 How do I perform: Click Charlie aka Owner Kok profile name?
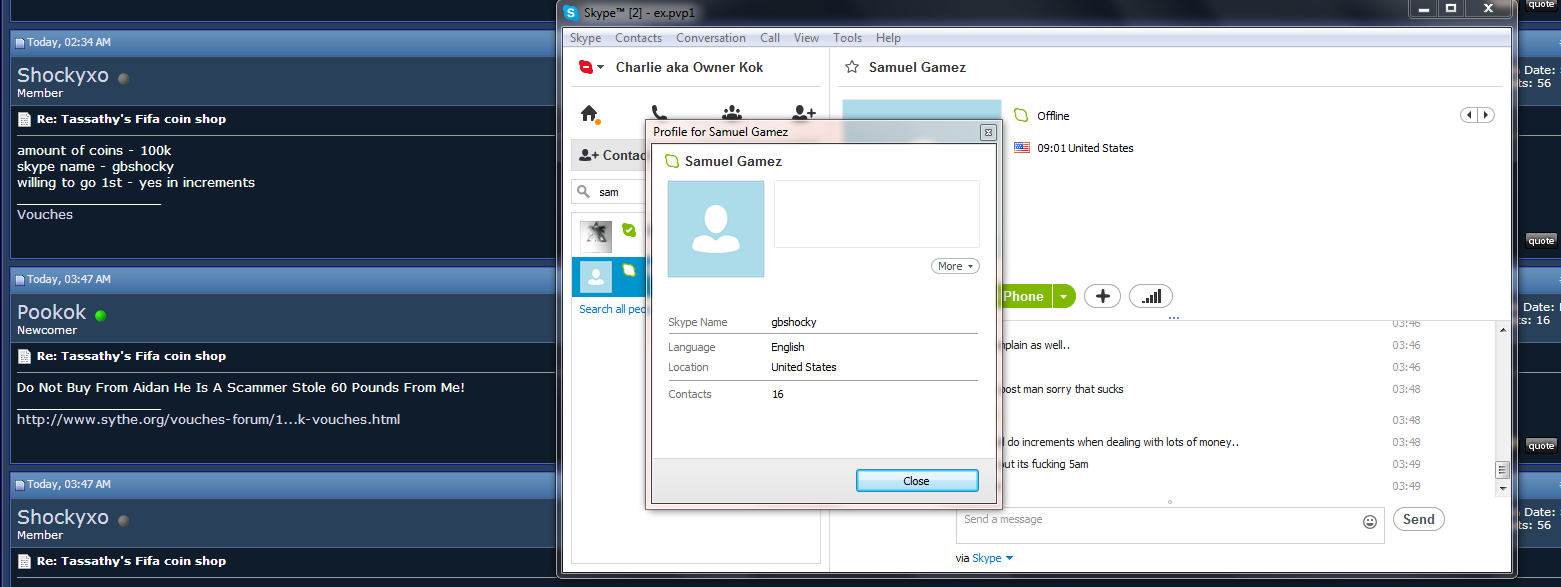[689, 67]
